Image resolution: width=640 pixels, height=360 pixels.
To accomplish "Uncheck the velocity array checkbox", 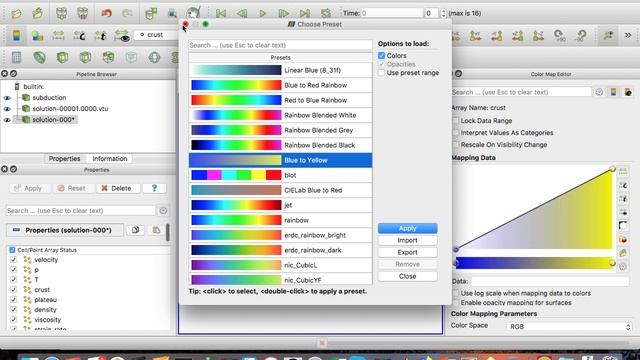I will [x=13, y=260].
